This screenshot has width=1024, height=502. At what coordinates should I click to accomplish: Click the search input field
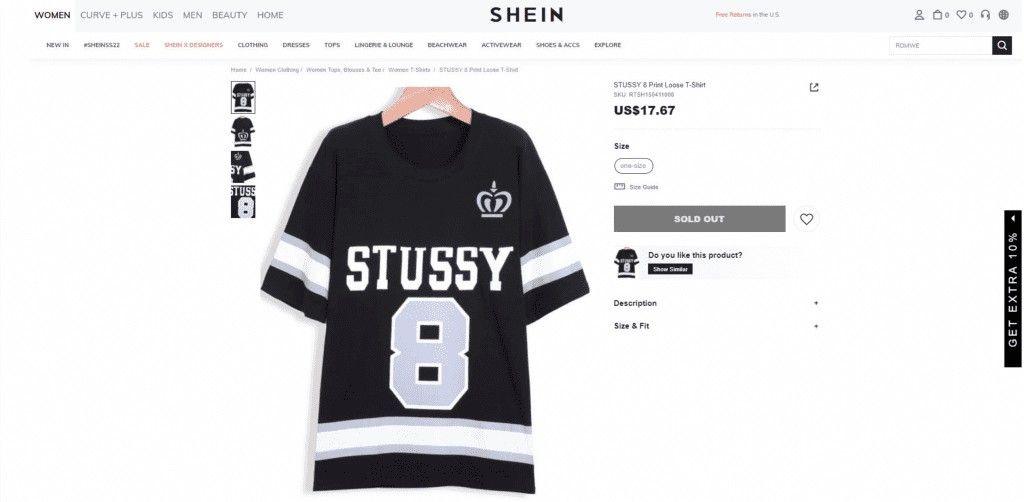pos(940,45)
